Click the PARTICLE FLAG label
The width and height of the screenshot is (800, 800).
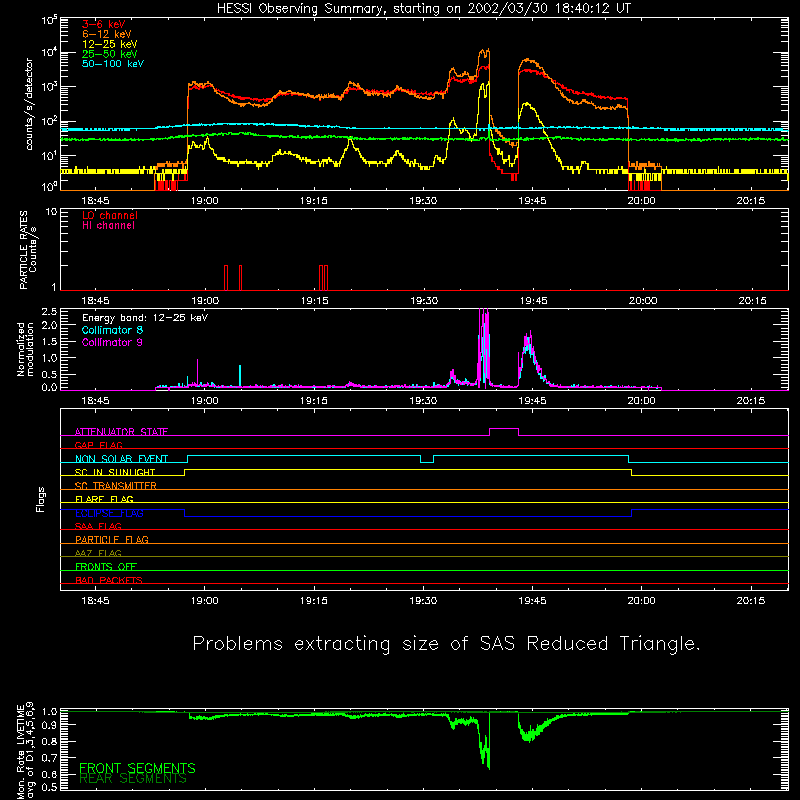(x=112, y=540)
